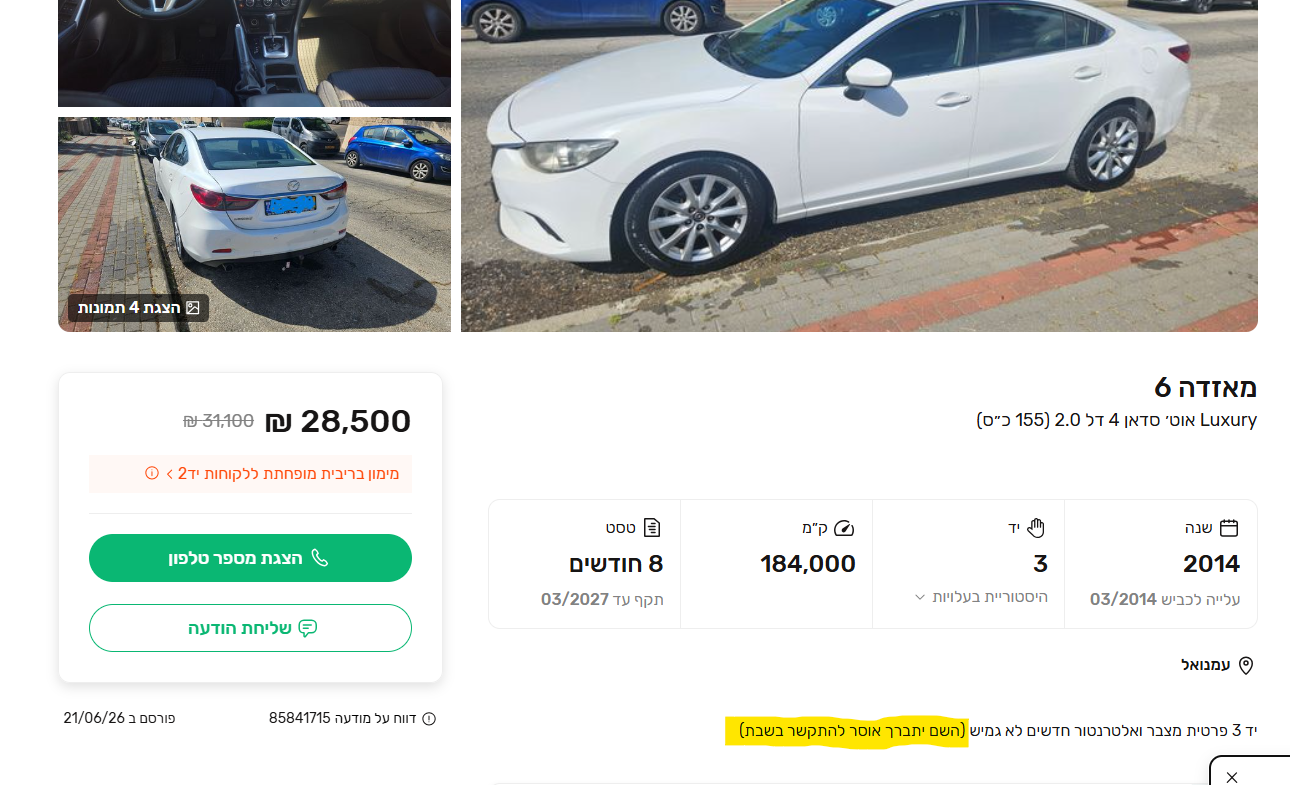1290x785 pixels.
Task: Open the rear view car thumbnail
Action: click(254, 224)
